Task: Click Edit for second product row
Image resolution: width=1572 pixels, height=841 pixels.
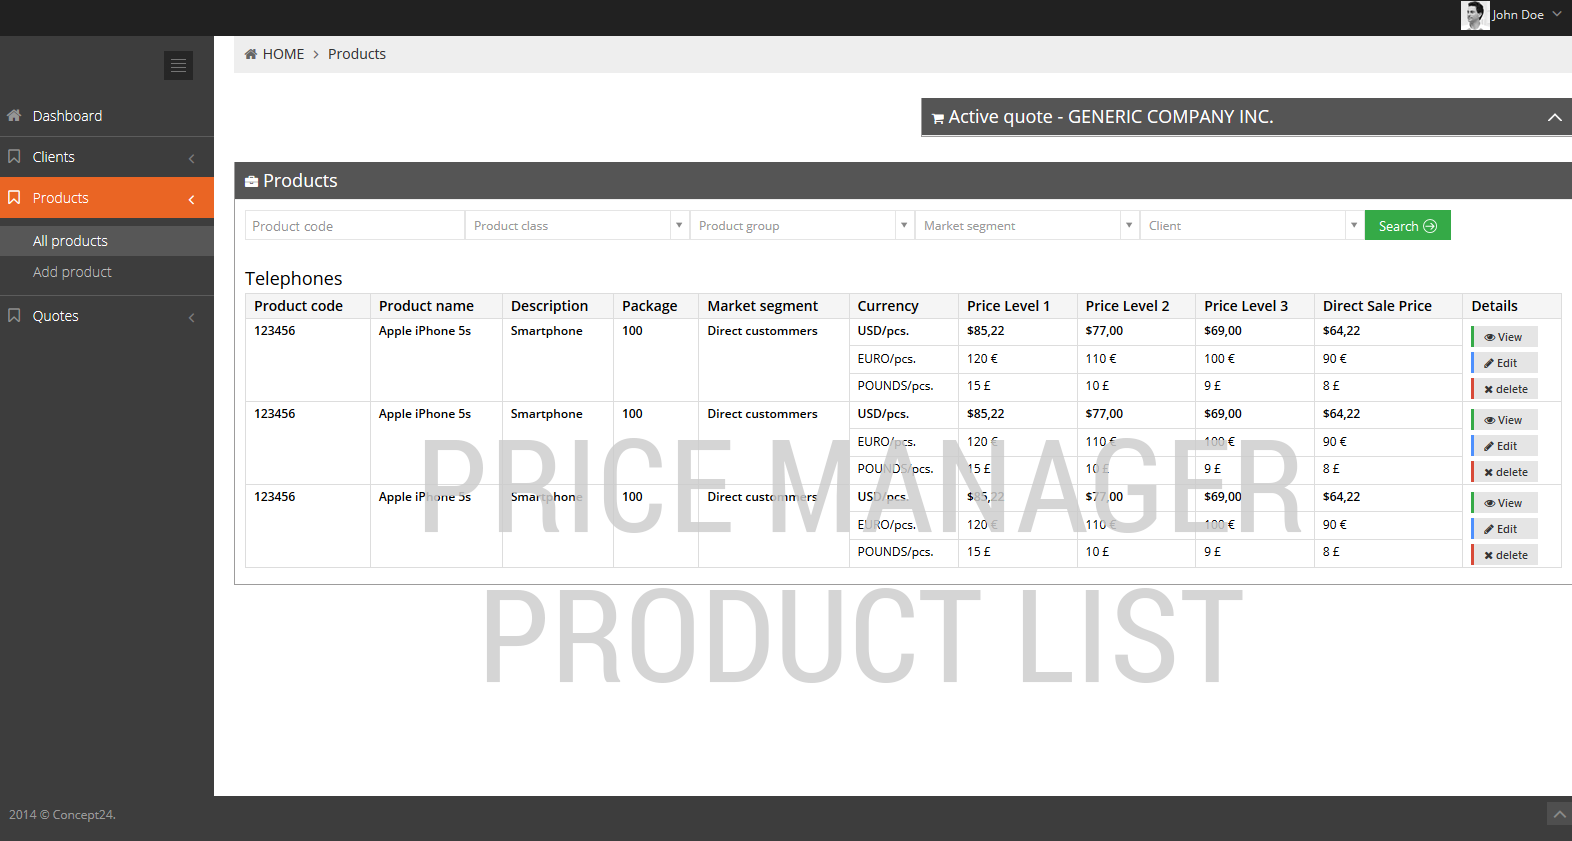Action: (x=1504, y=446)
